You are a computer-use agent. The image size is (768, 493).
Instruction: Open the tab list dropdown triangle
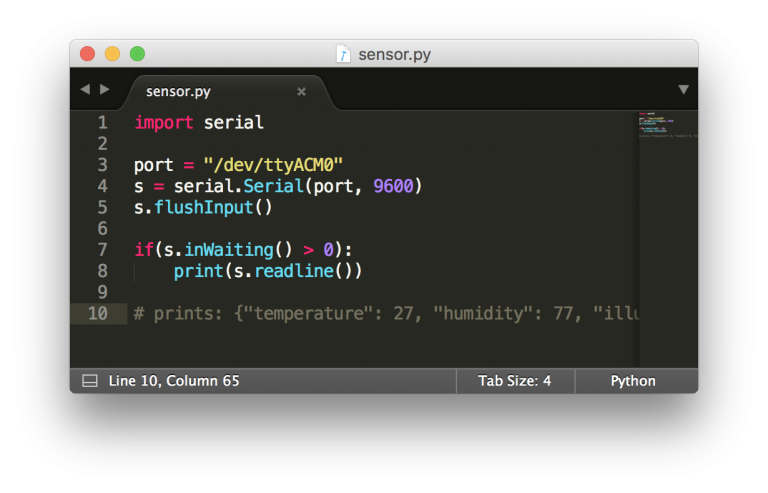click(x=683, y=90)
